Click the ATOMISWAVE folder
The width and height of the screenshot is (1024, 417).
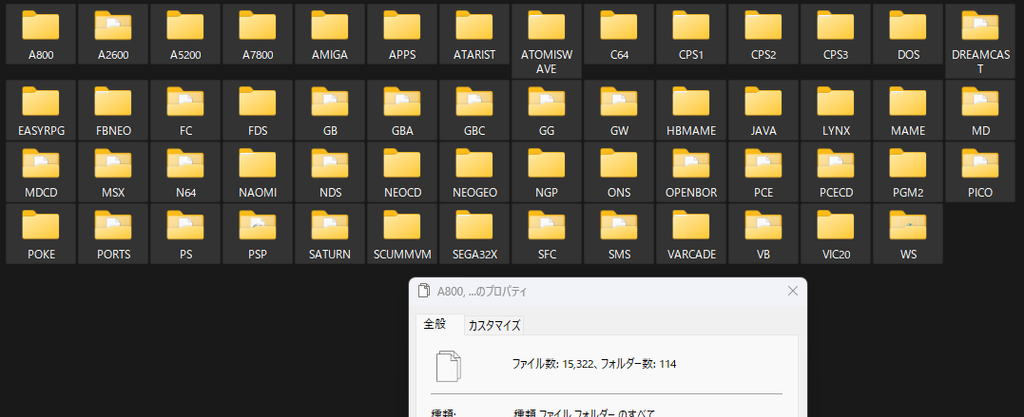click(x=547, y=41)
